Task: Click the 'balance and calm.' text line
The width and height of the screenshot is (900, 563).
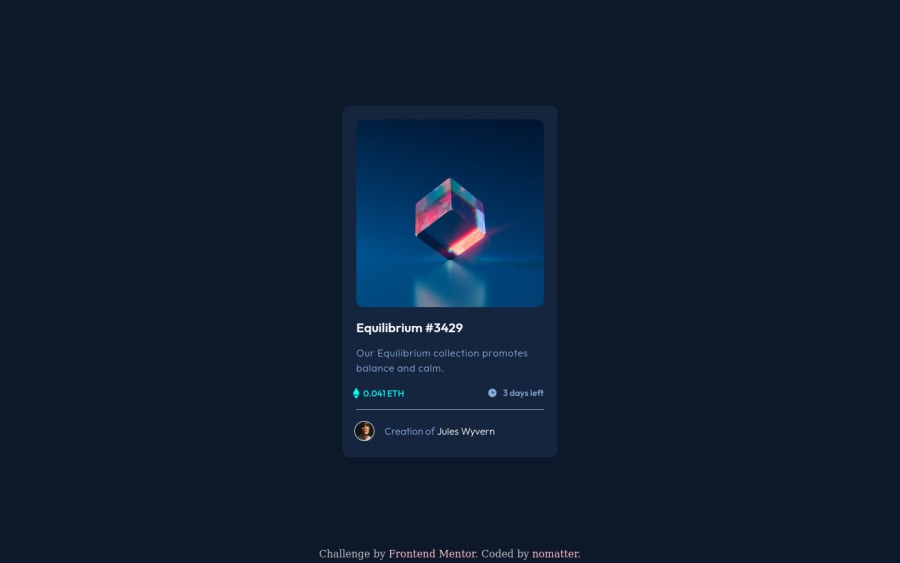Action: pyautogui.click(x=399, y=368)
